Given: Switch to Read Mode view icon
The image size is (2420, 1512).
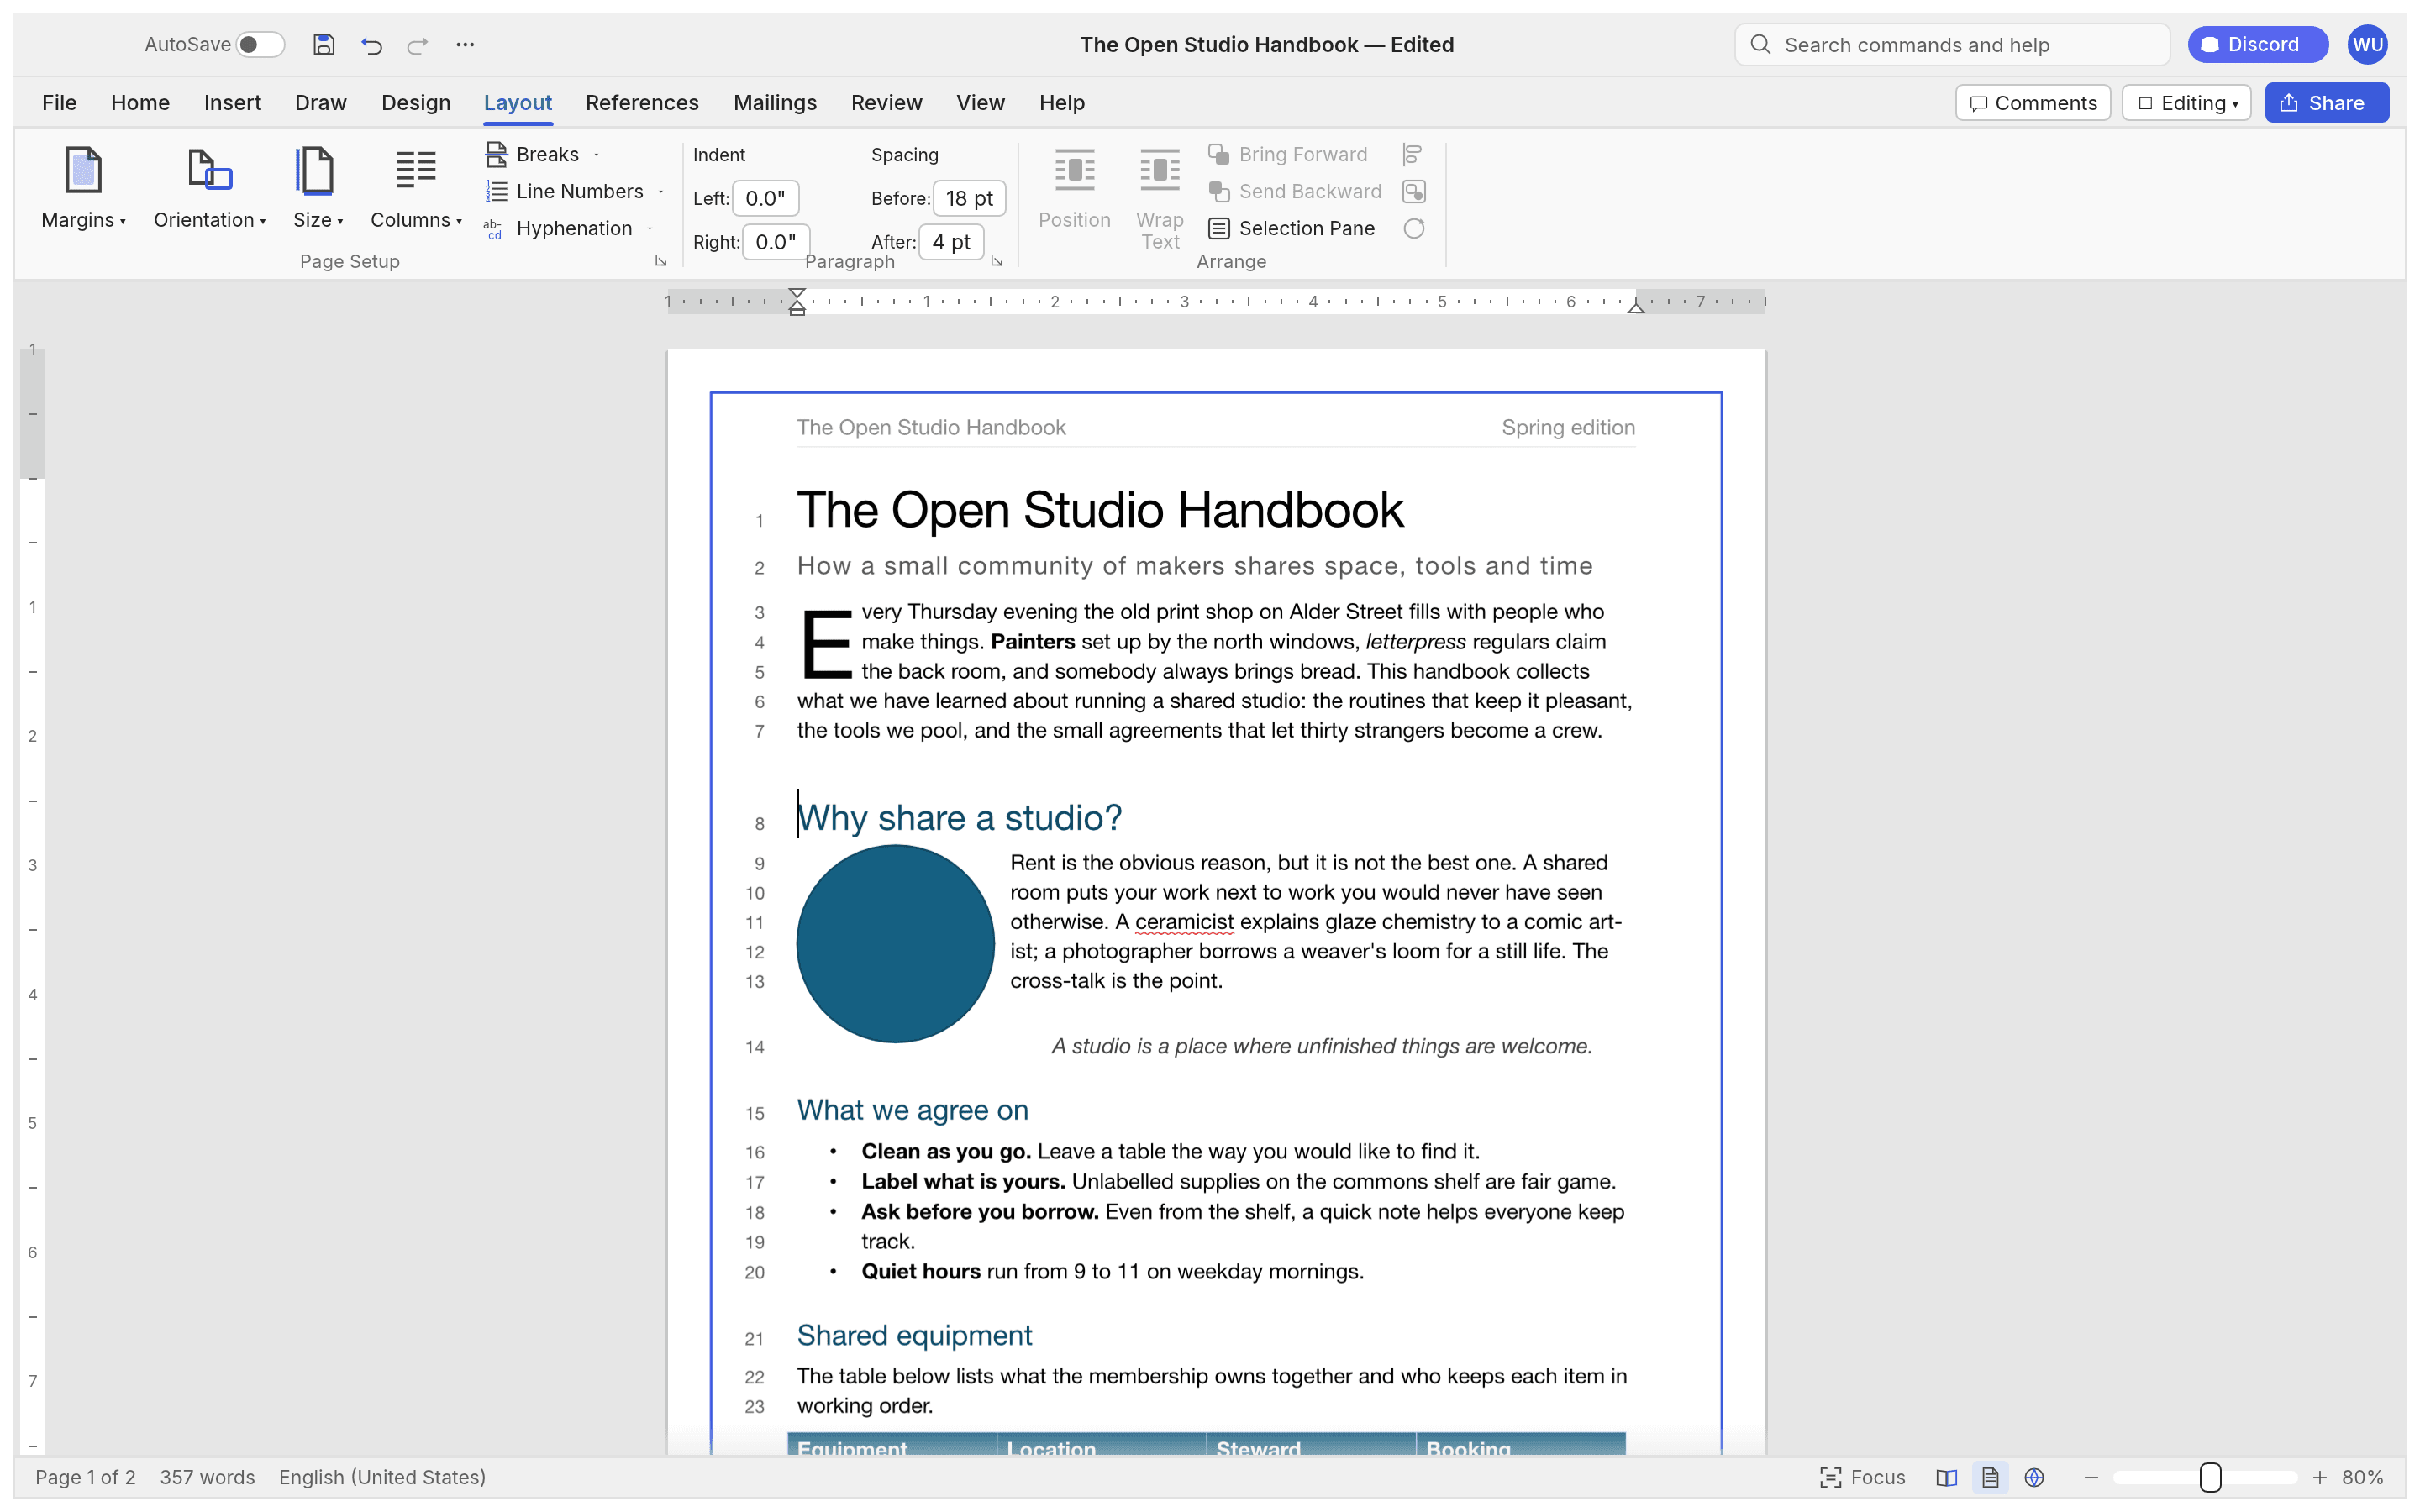Looking at the screenshot, I should tap(1946, 1477).
